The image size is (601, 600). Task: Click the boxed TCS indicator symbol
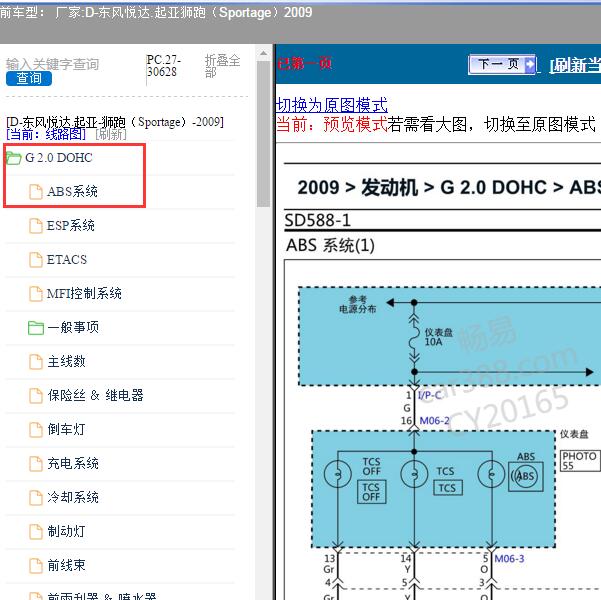click(x=448, y=488)
